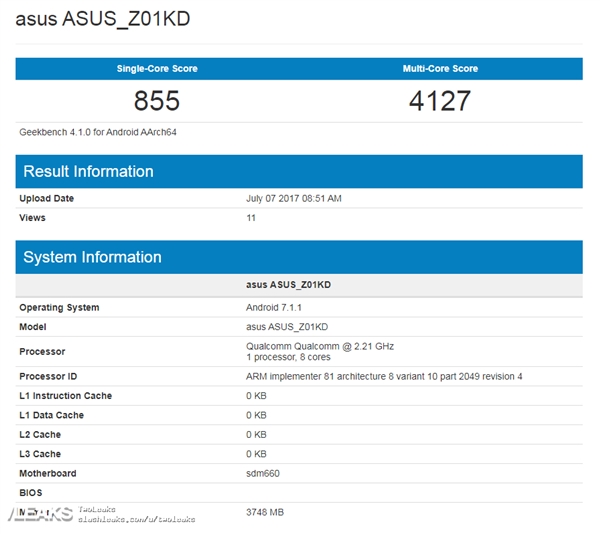Click the 'Processor ID' row label
The width and height of the screenshot is (600, 534).
(48, 377)
